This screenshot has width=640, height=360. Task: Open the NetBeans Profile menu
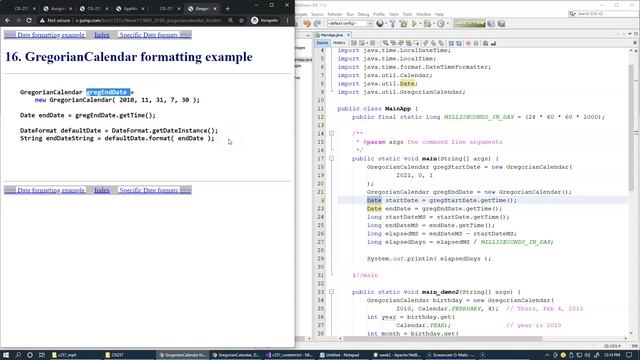click(x=379, y=14)
